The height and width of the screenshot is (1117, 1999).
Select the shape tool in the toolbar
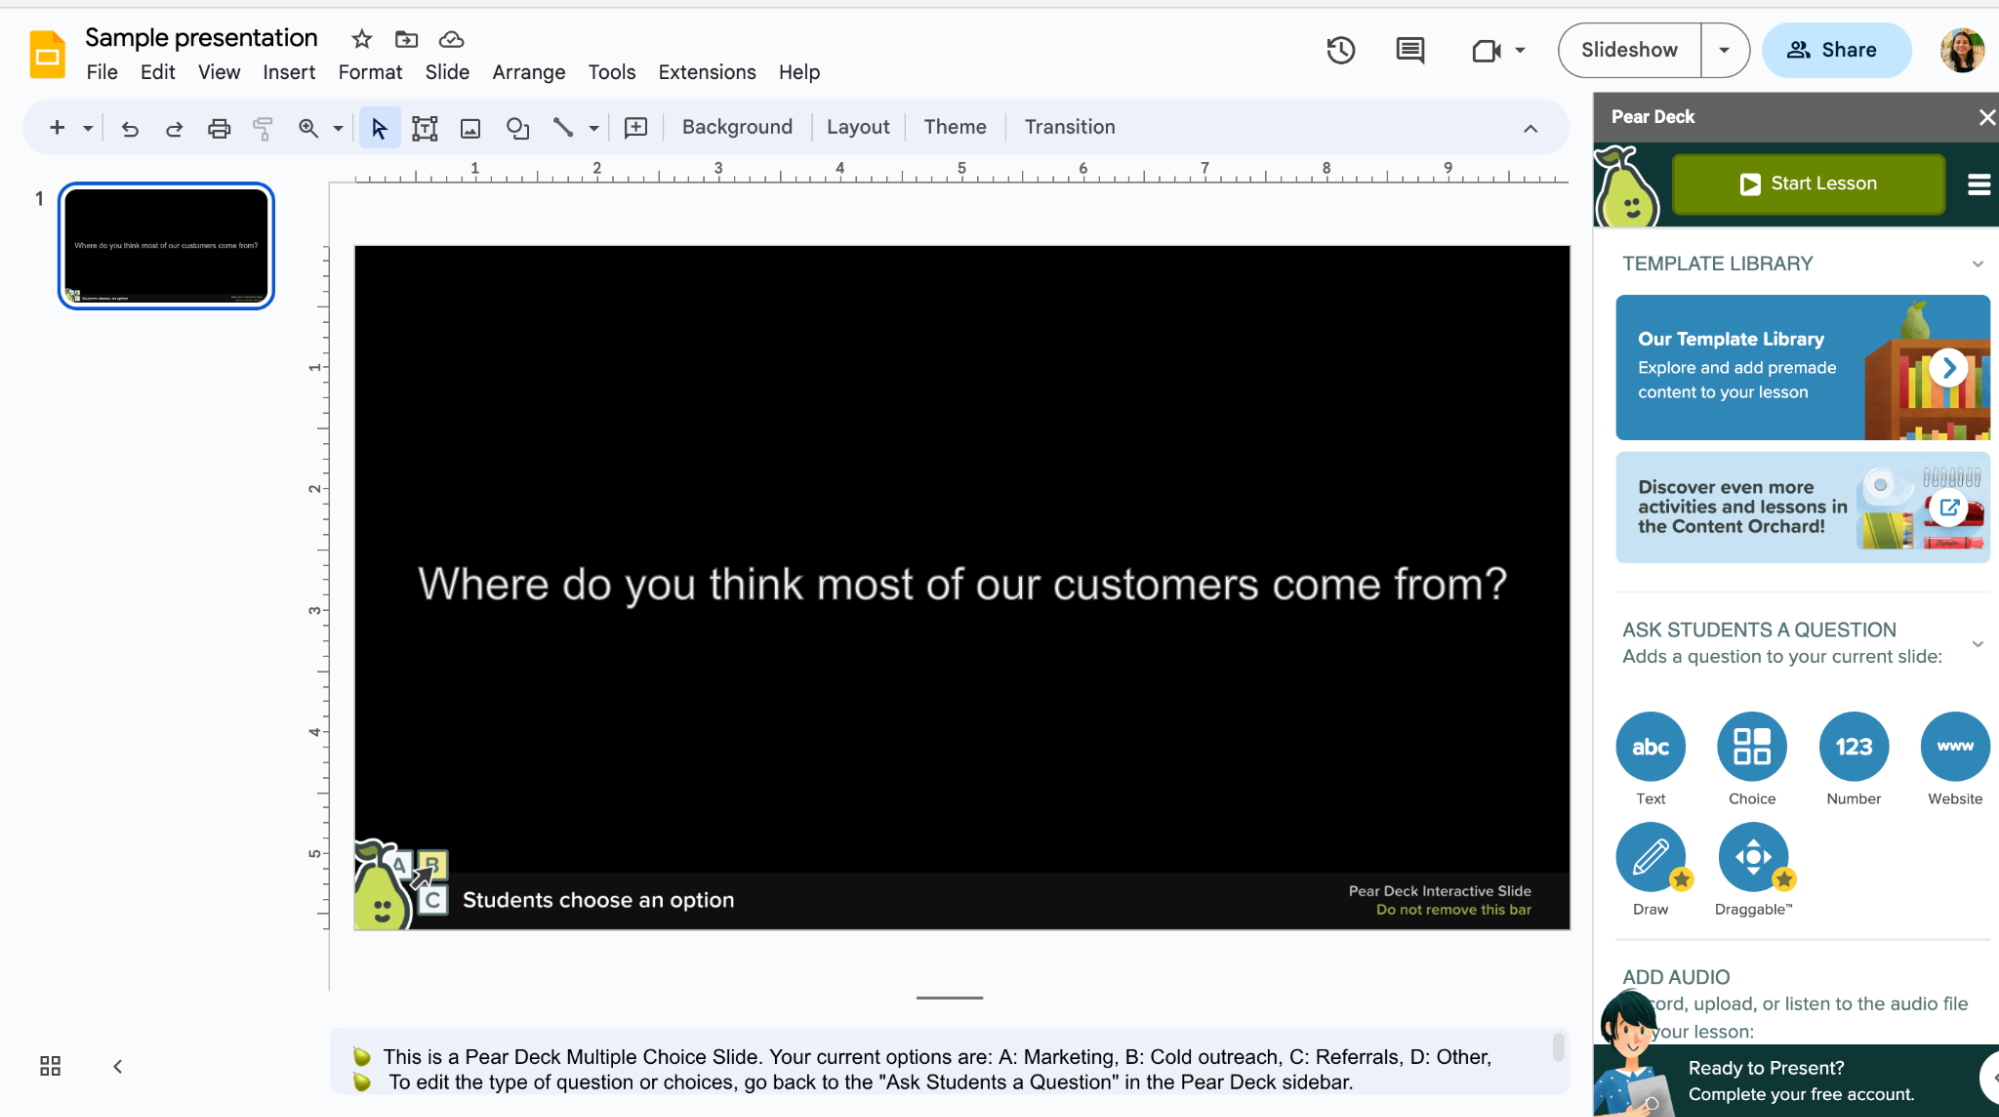(x=517, y=128)
